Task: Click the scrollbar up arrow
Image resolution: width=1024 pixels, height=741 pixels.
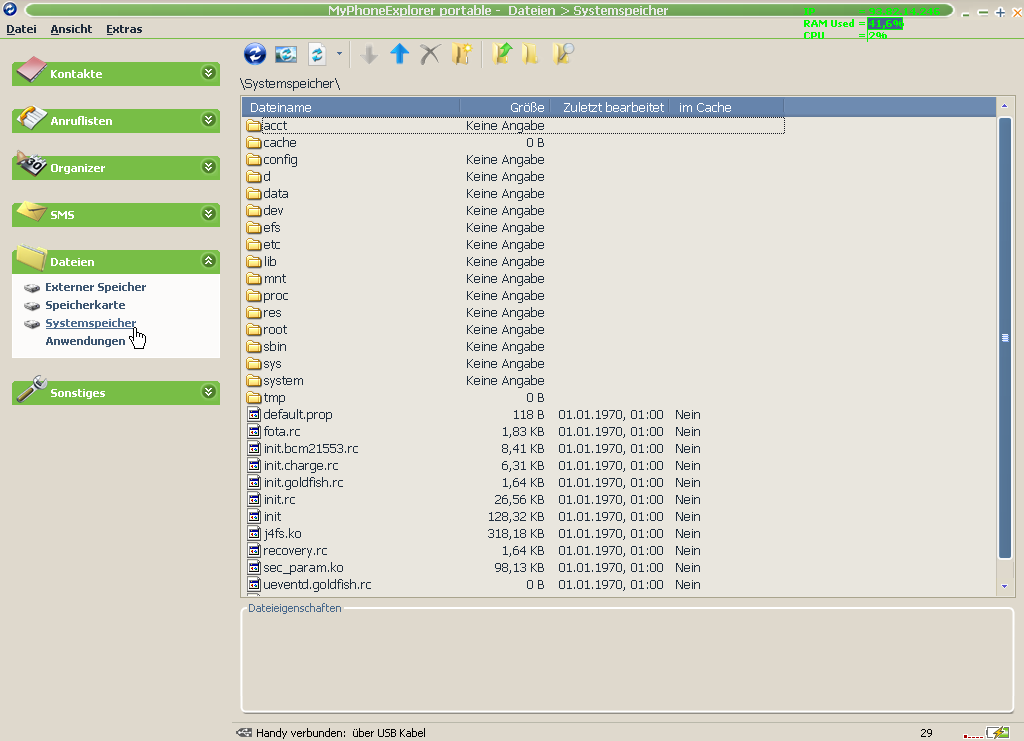Action: [1004, 106]
